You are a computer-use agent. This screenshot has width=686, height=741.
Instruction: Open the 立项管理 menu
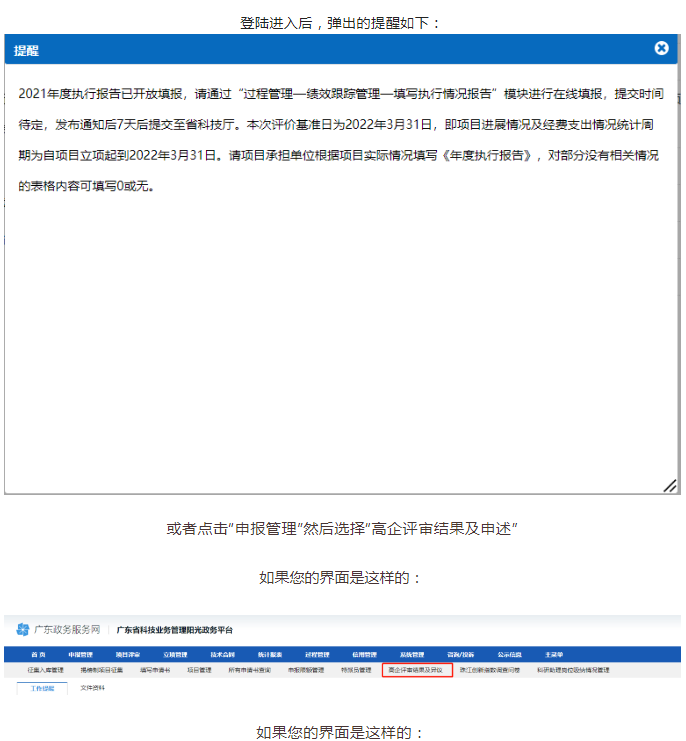(x=175, y=654)
